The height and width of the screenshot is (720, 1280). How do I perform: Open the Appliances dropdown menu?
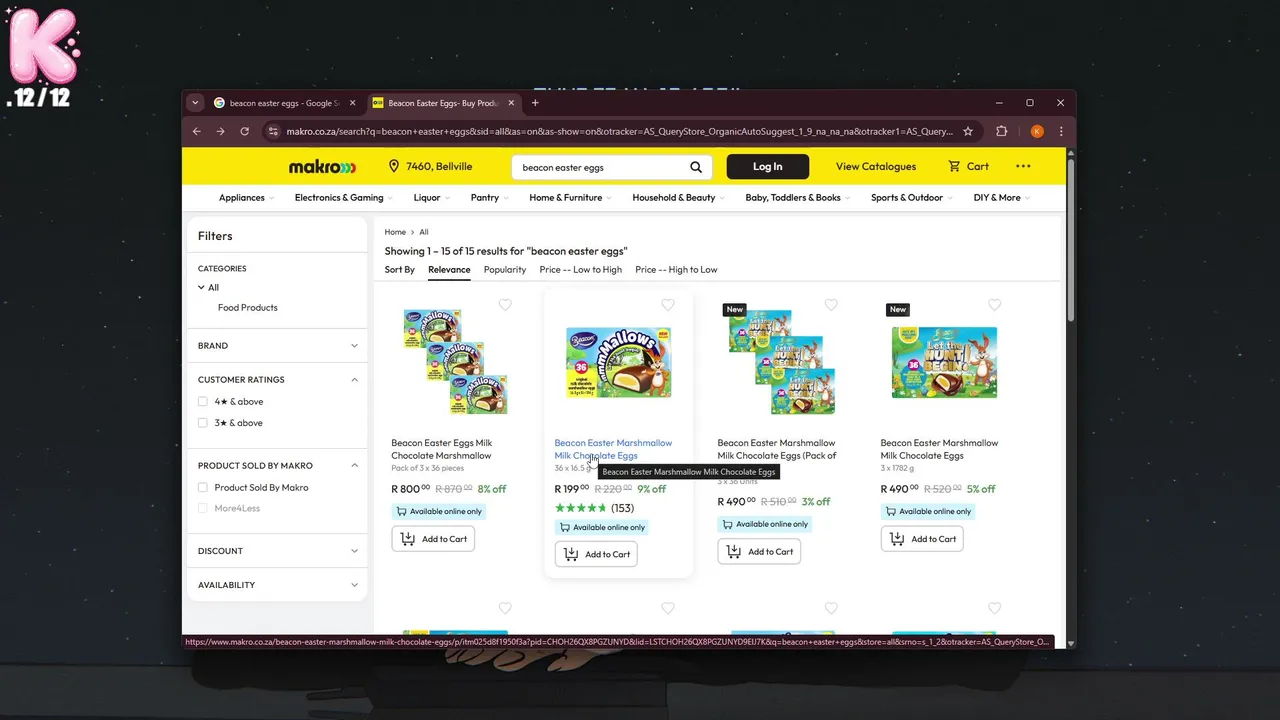[246, 198]
